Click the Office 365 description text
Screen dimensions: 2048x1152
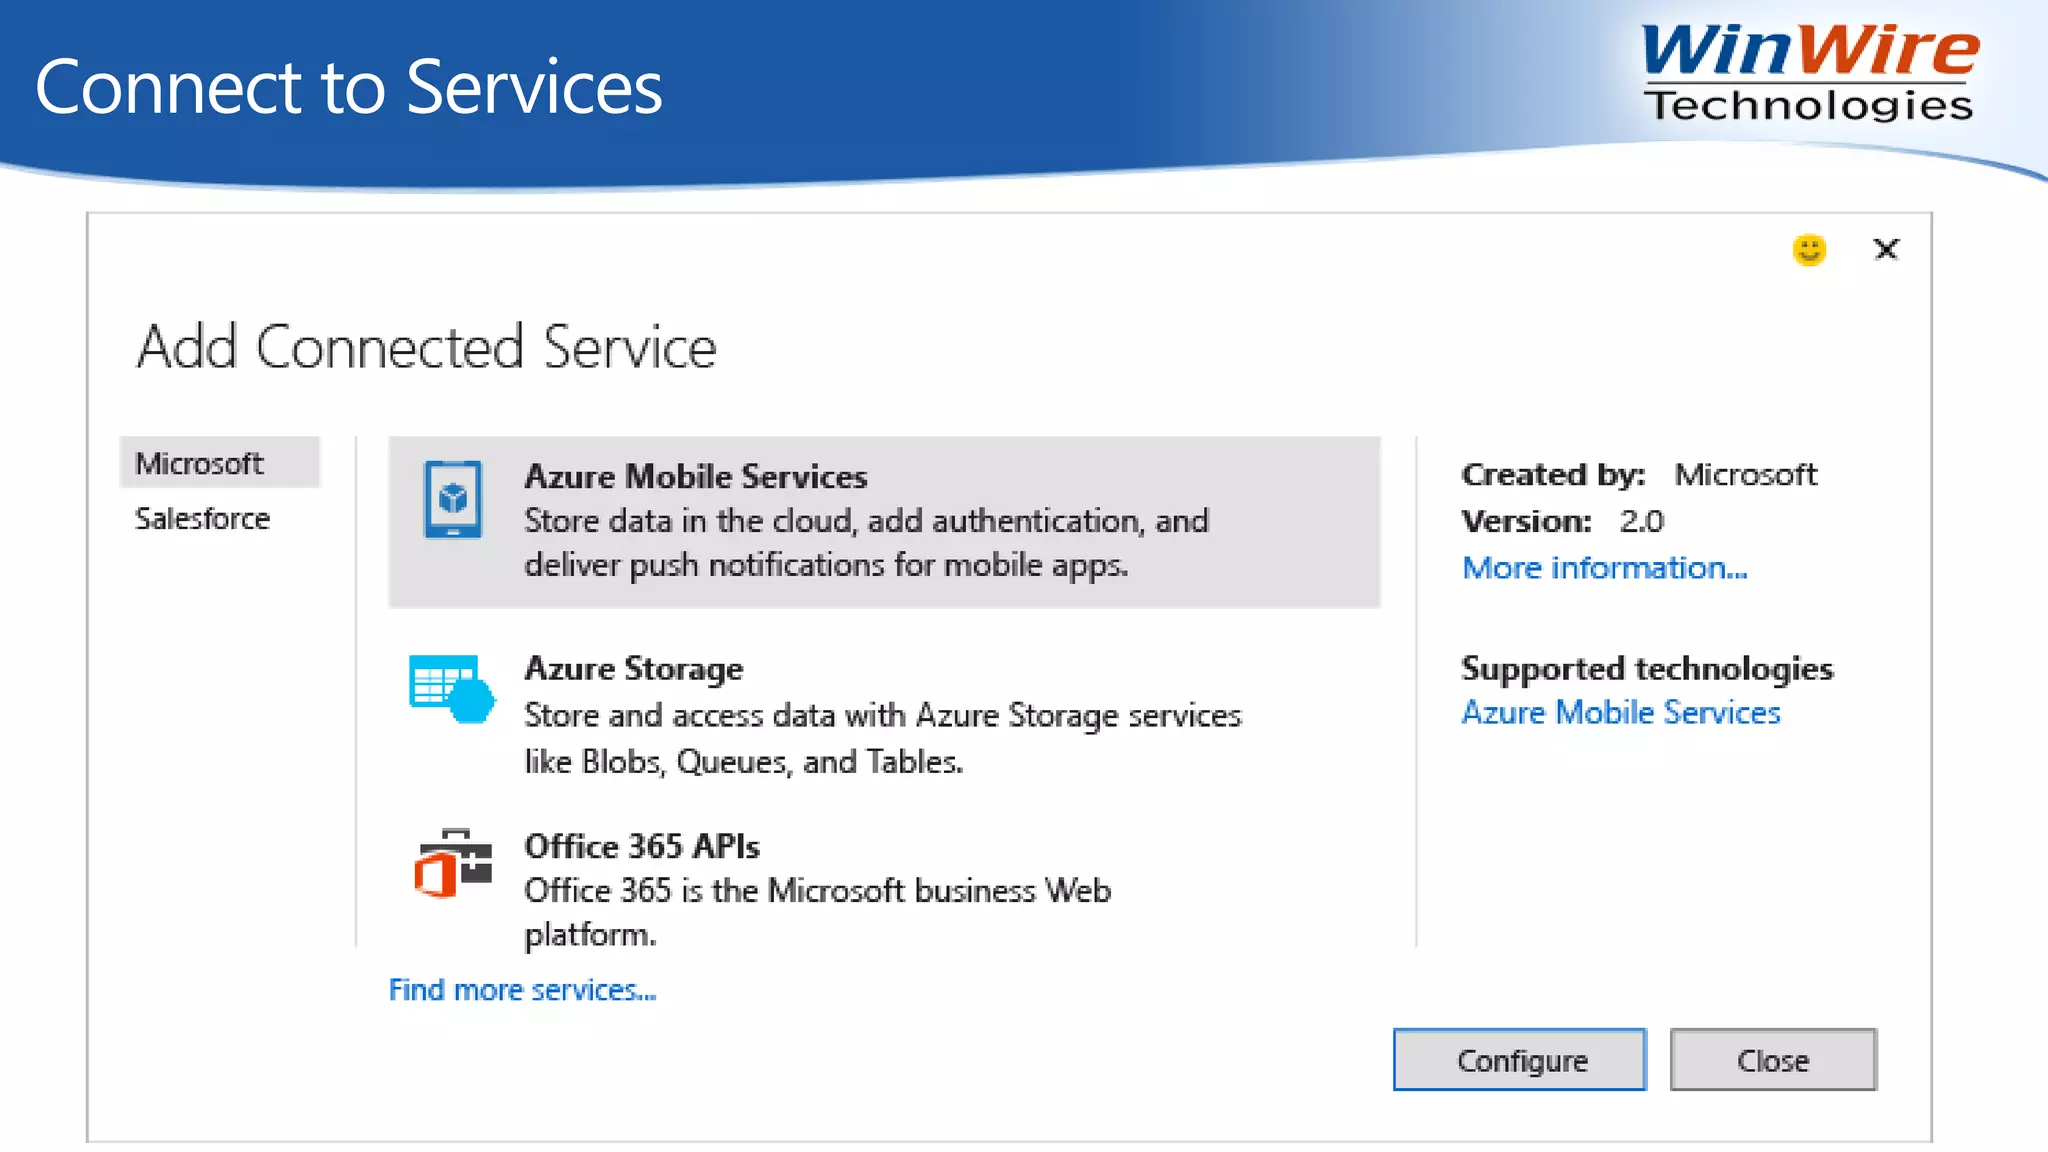(818, 912)
